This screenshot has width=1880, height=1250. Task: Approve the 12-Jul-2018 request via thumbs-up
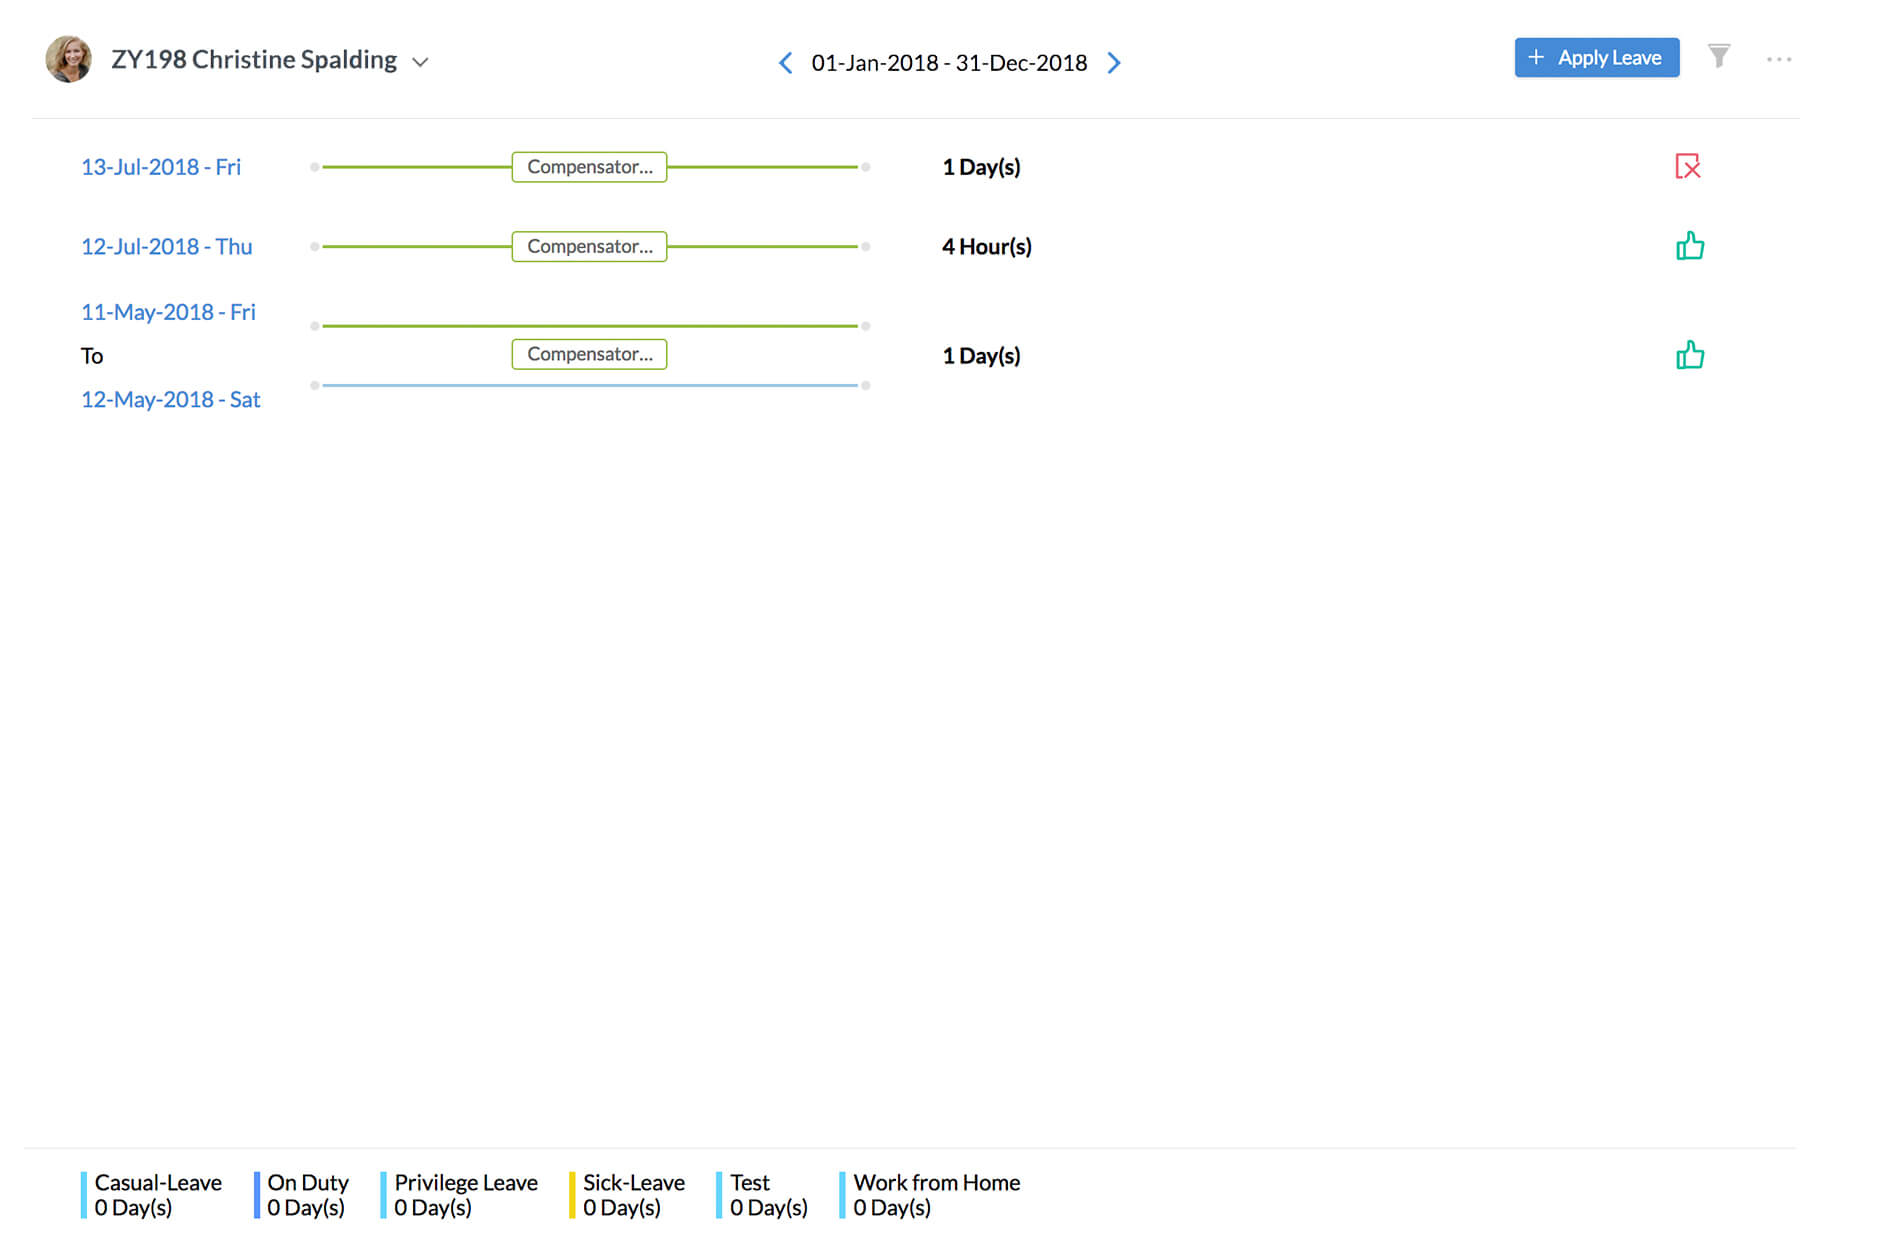pyautogui.click(x=1691, y=245)
